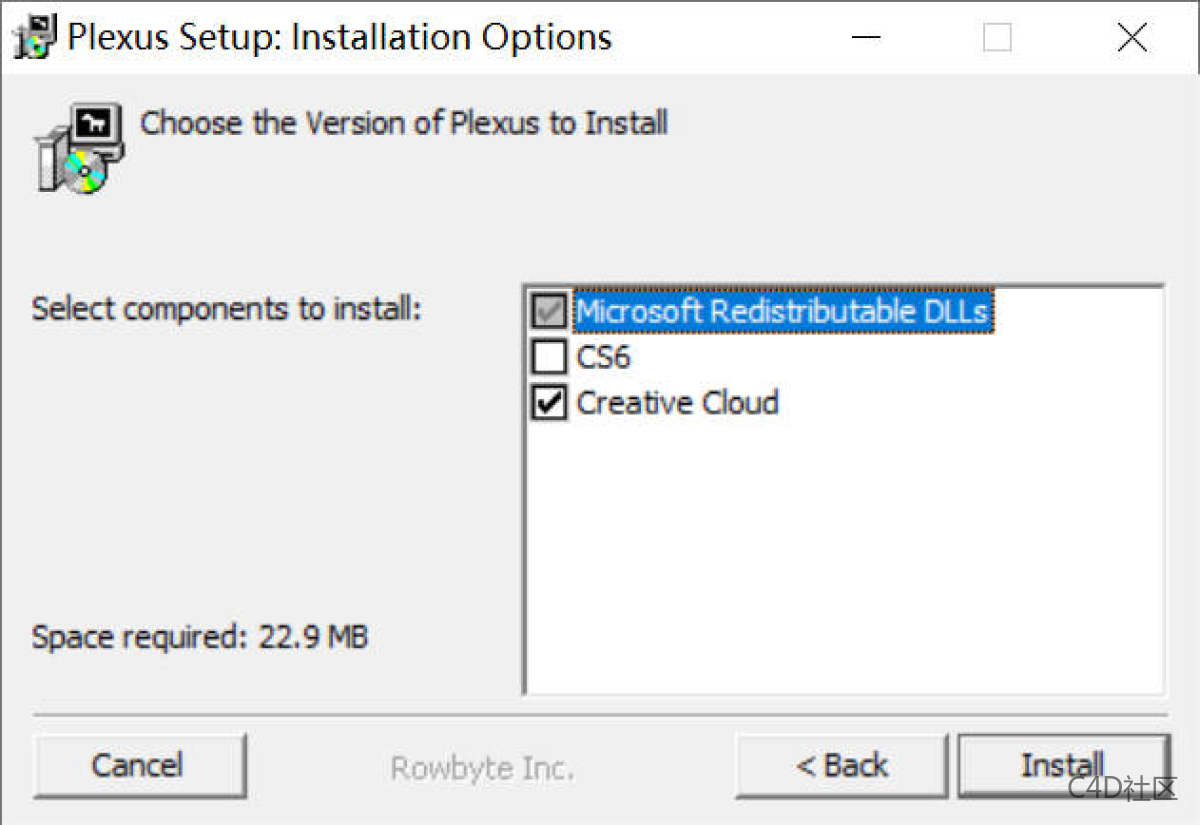Click the Plexus Setup title bar icon
Viewport: 1200px width, 825px height.
click(x=35, y=38)
